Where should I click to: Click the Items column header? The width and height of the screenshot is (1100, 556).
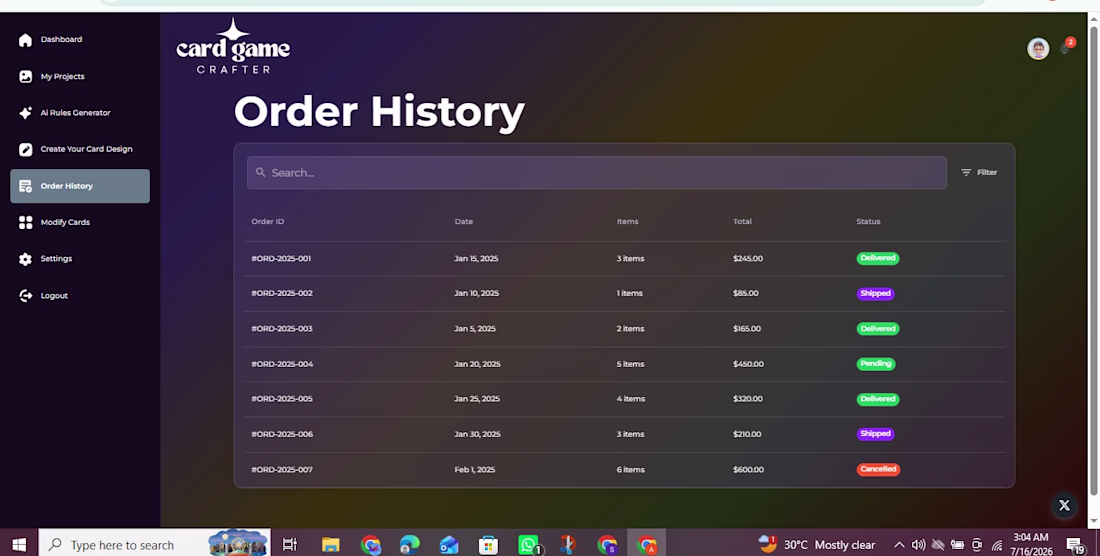pyautogui.click(x=627, y=222)
